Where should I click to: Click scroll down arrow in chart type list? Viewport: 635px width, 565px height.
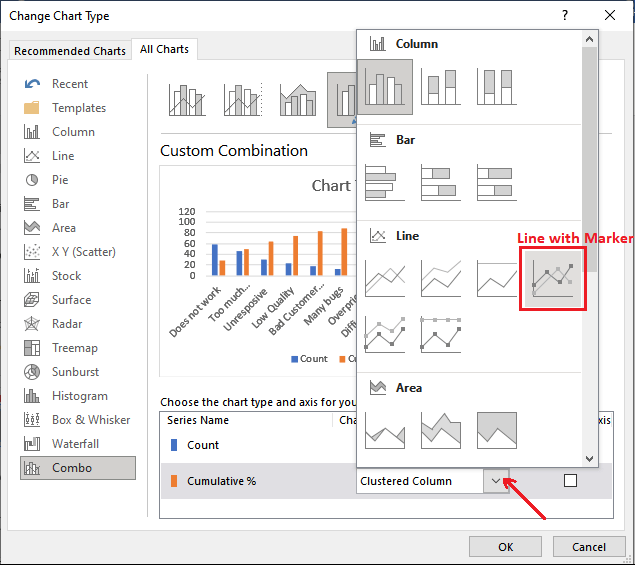tap(589, 458)
